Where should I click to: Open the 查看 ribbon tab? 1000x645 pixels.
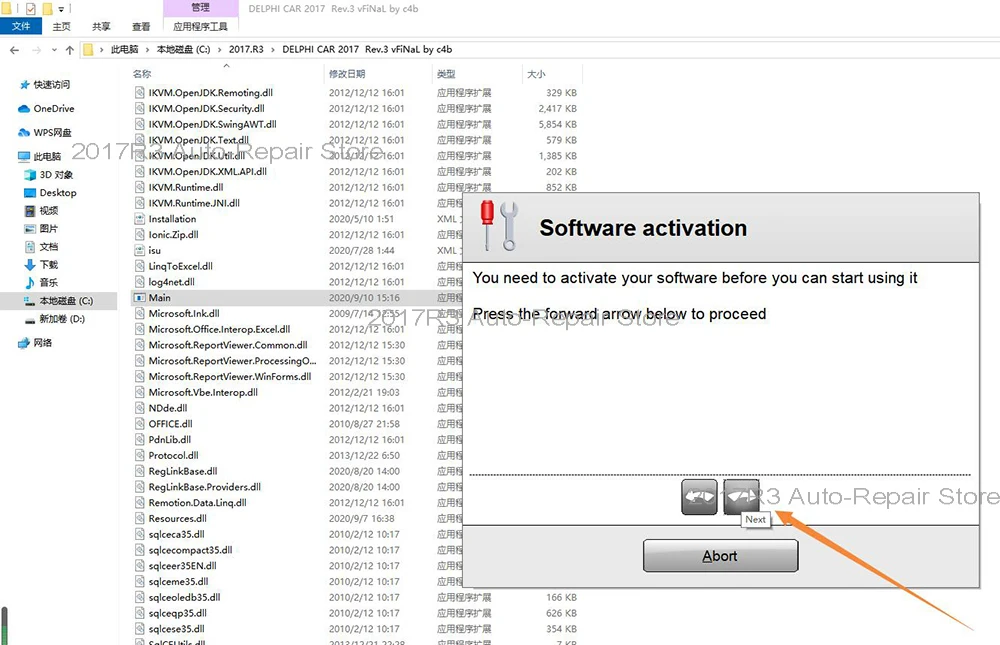pyautogui.click(x=141, y=26)
